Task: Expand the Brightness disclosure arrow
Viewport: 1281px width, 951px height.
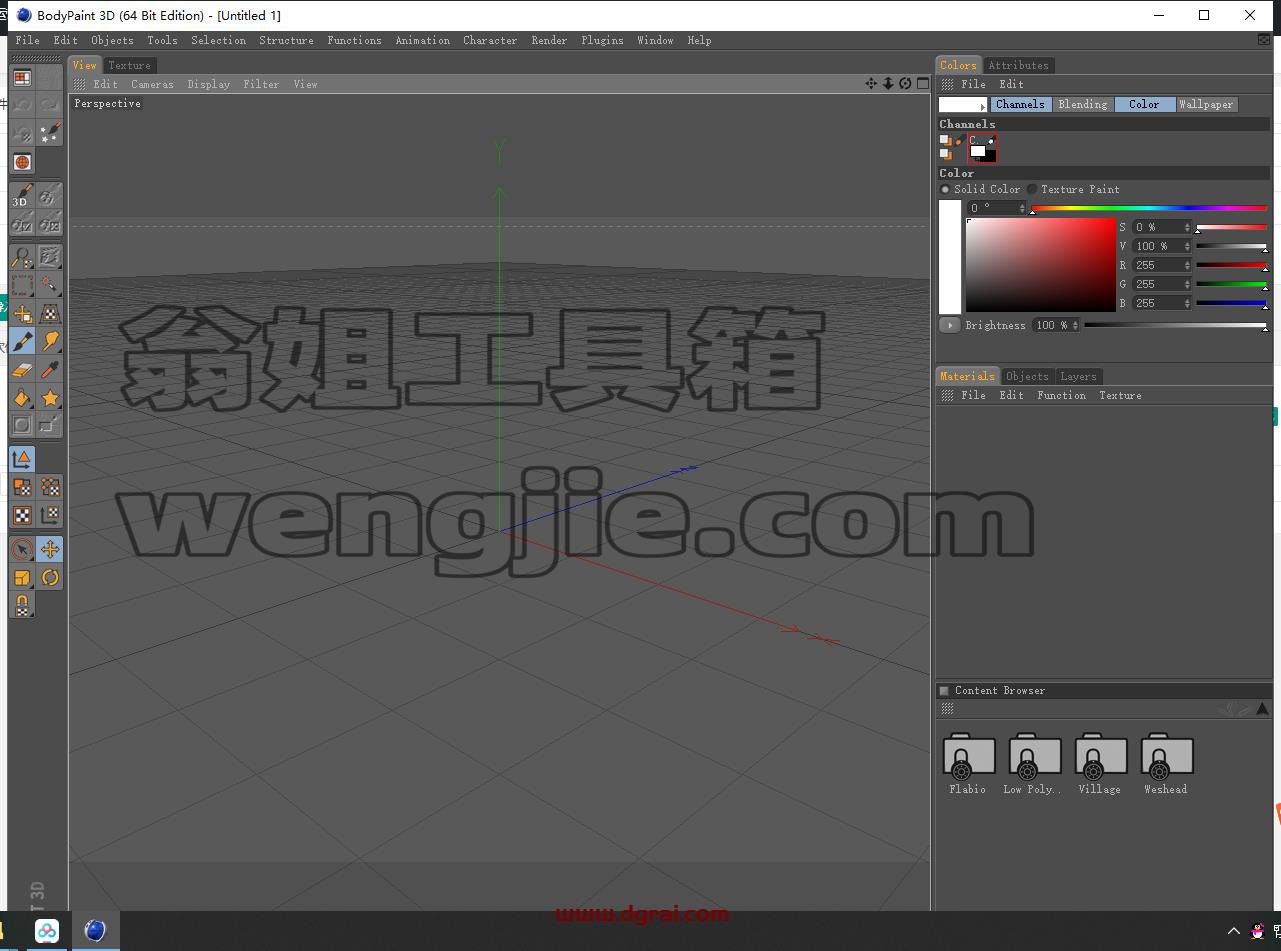Action: pyautogui.click(x=950, y=325)
